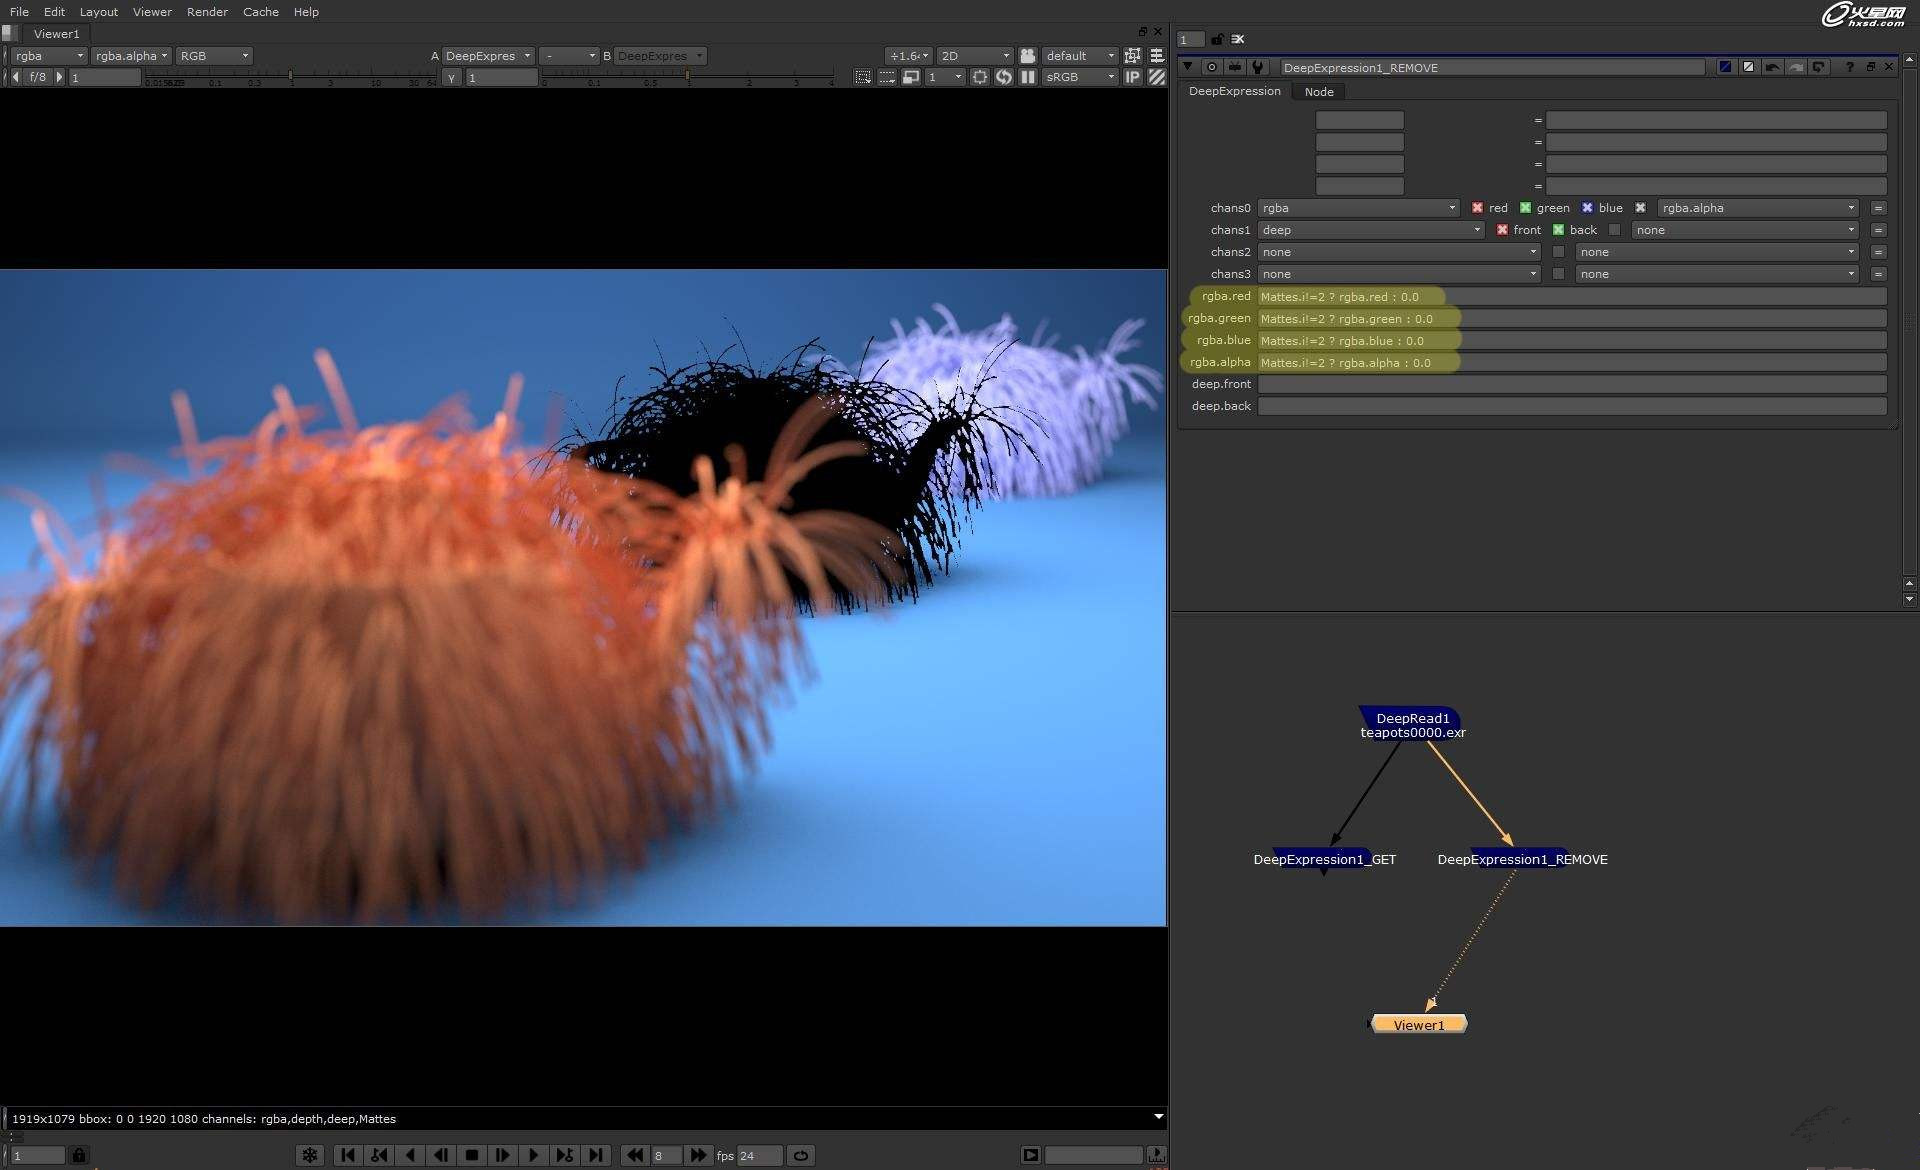This screenshot has height=1170, width=1920.
Task: Click the snowflake freeze icon in playback bar
Action: pyautogui.click(x=310, y=1155)
